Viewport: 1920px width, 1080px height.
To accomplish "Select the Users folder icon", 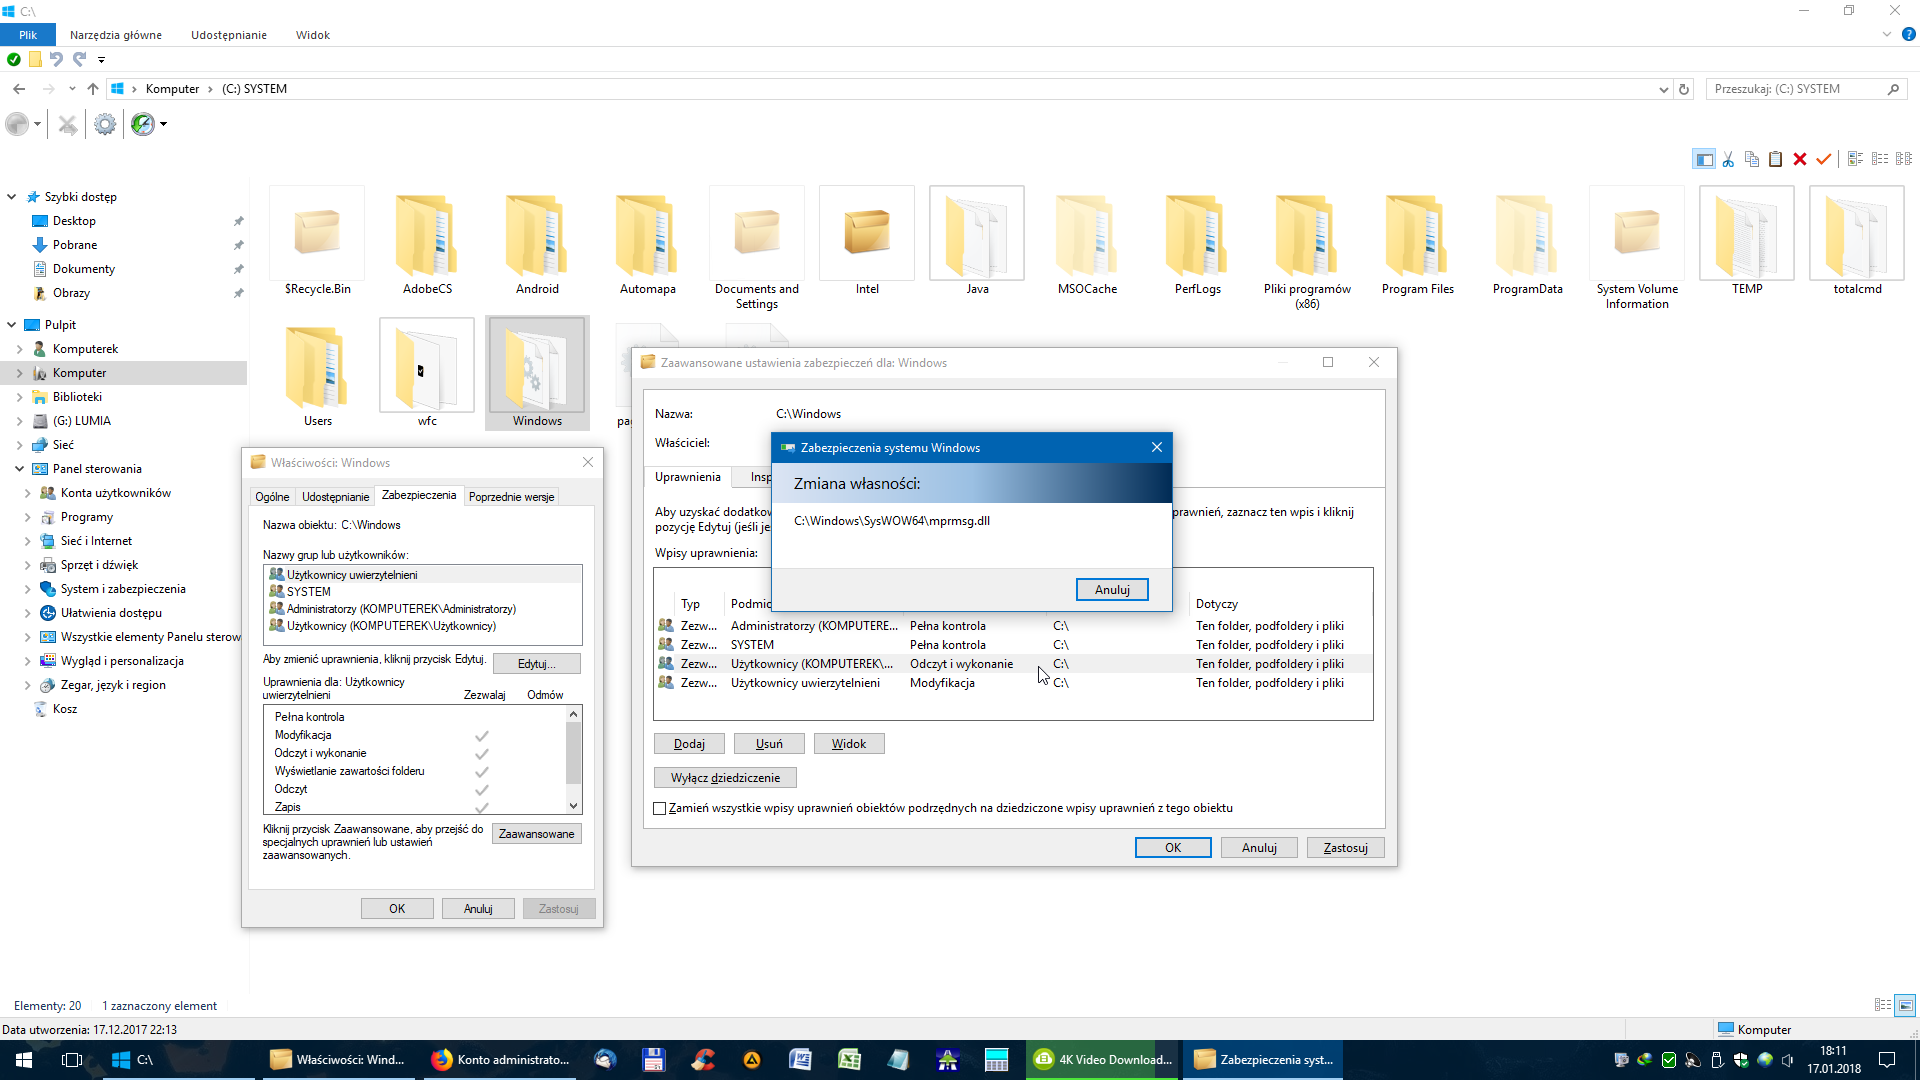I will [317, 368].
